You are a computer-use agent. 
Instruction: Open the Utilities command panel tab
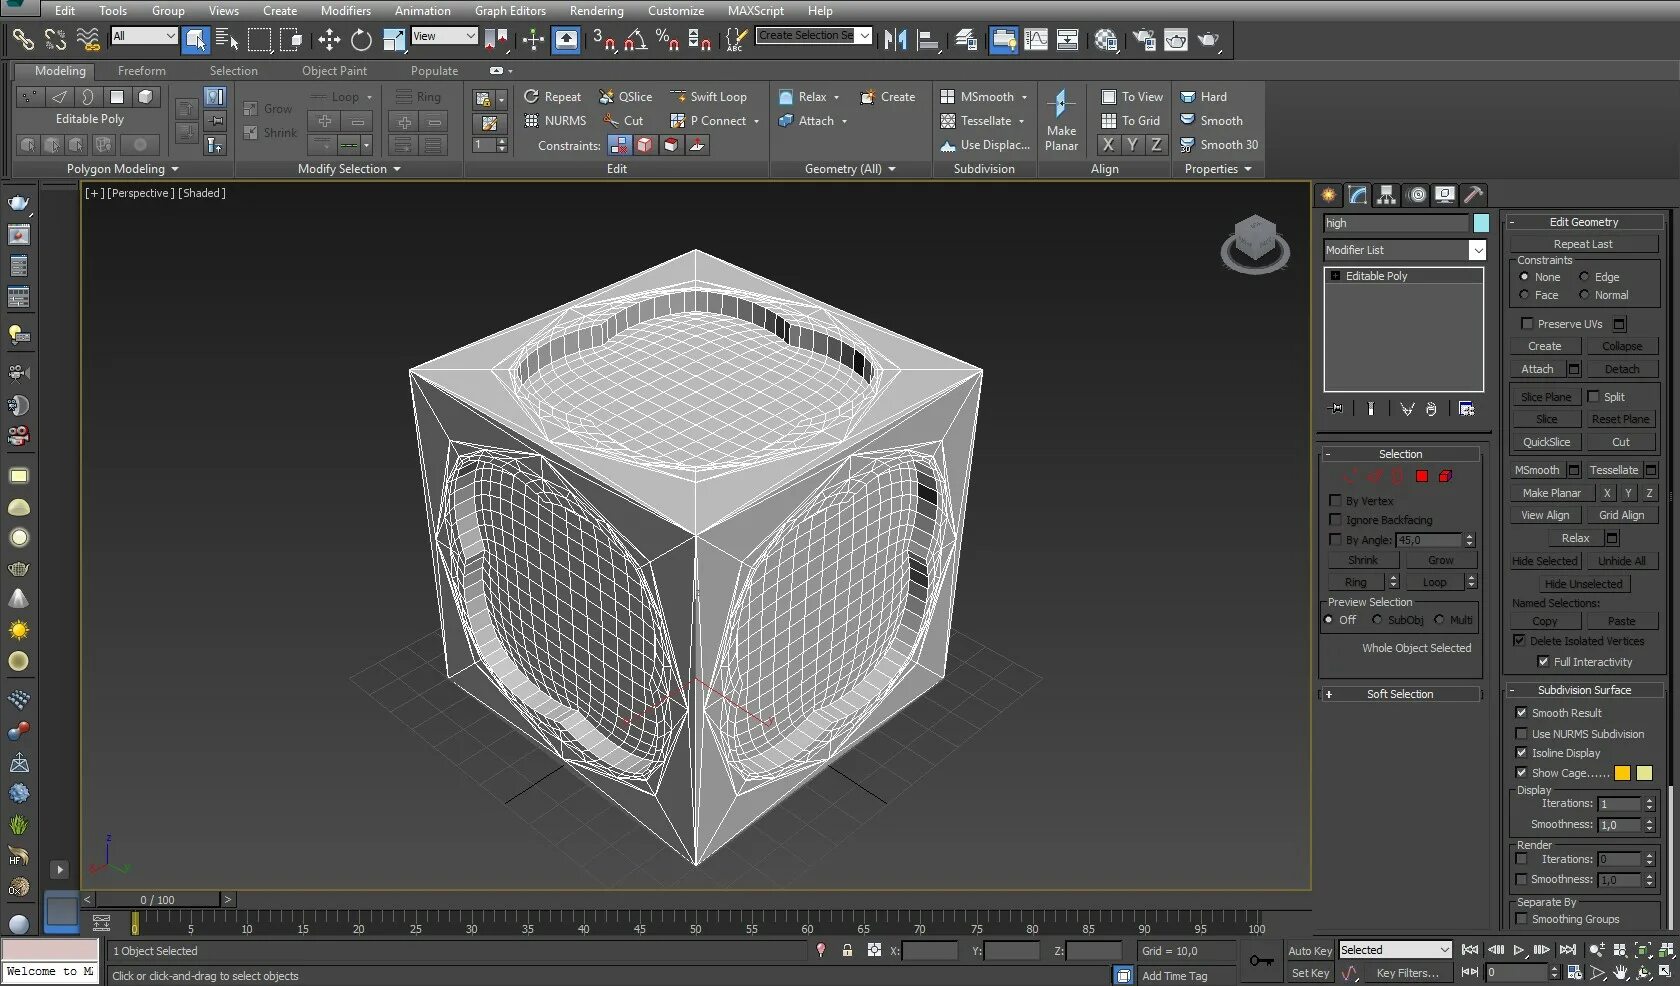1473,195
